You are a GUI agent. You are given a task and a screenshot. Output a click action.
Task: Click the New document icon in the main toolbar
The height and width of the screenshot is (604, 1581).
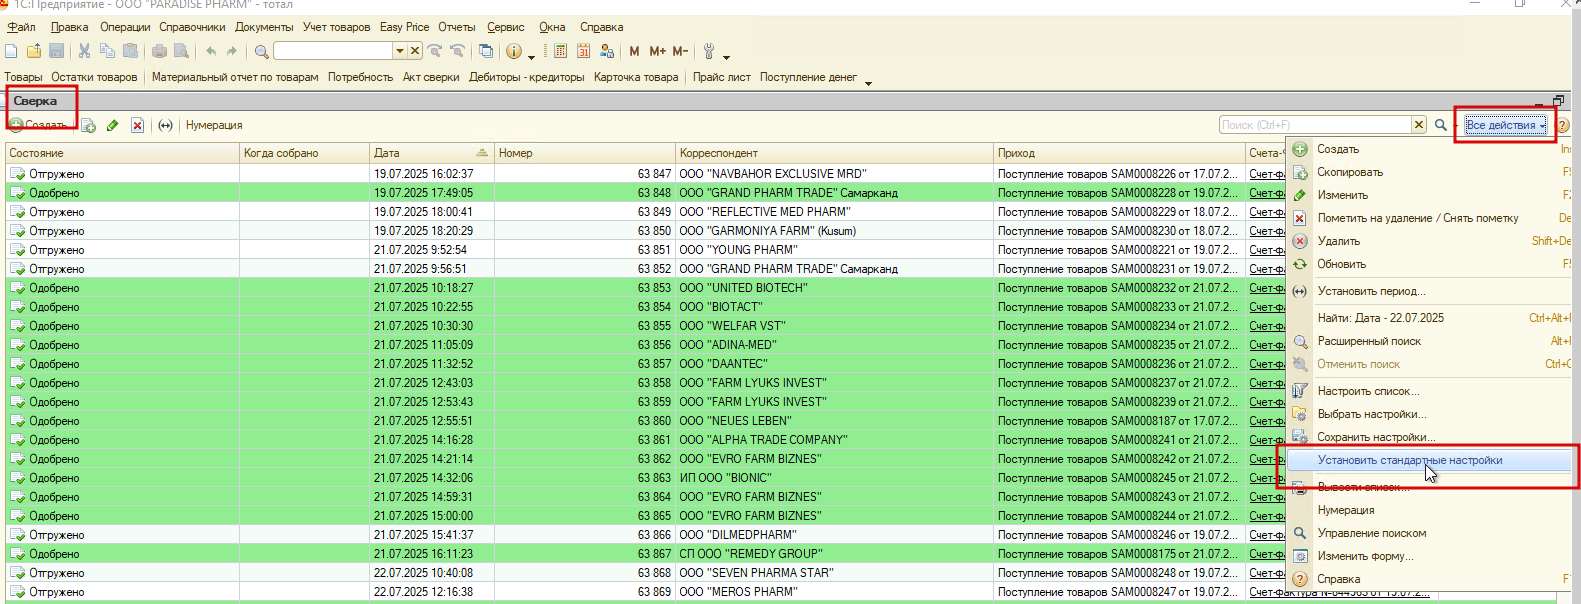point(11,51)
